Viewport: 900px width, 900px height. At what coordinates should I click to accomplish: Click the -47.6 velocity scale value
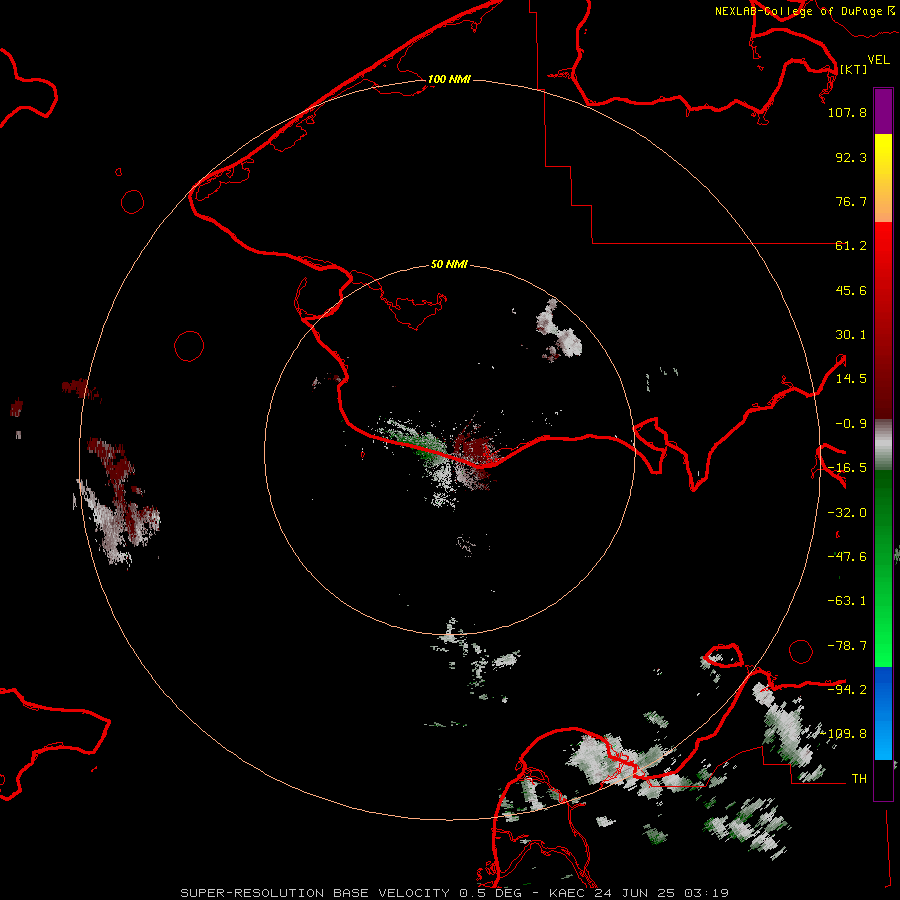847,557
